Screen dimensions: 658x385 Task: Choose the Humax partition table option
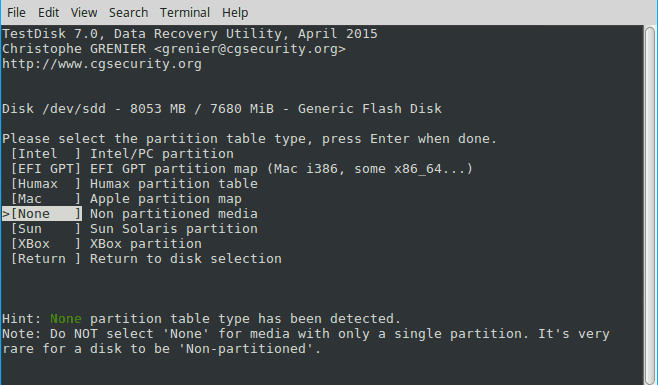134,184
